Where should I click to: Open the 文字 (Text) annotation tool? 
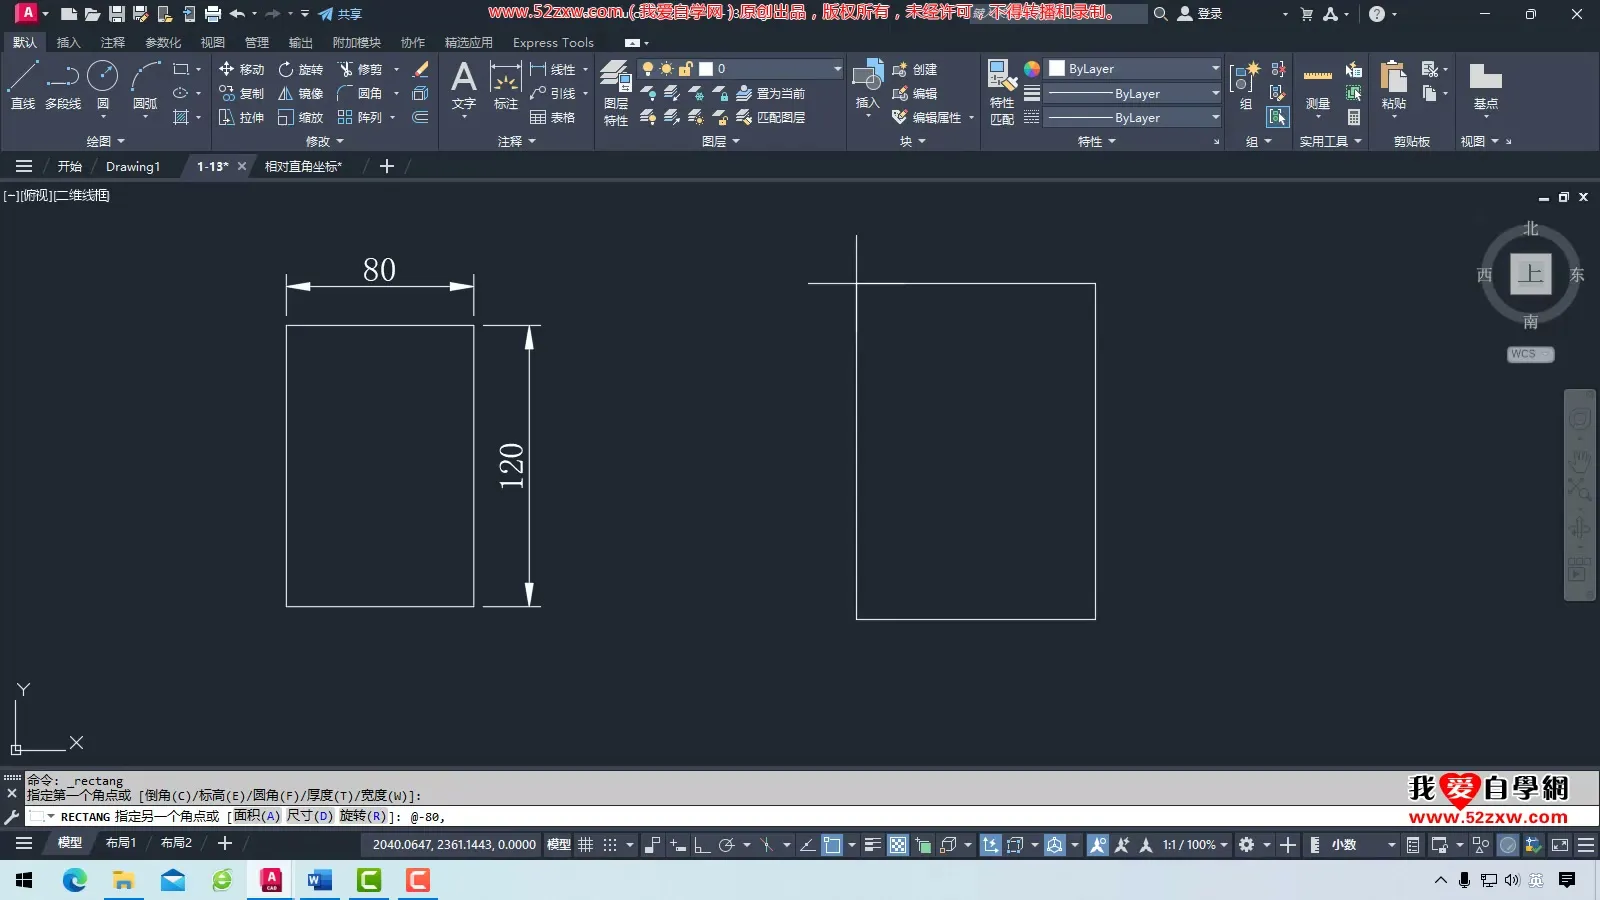(x=463, y=85)
